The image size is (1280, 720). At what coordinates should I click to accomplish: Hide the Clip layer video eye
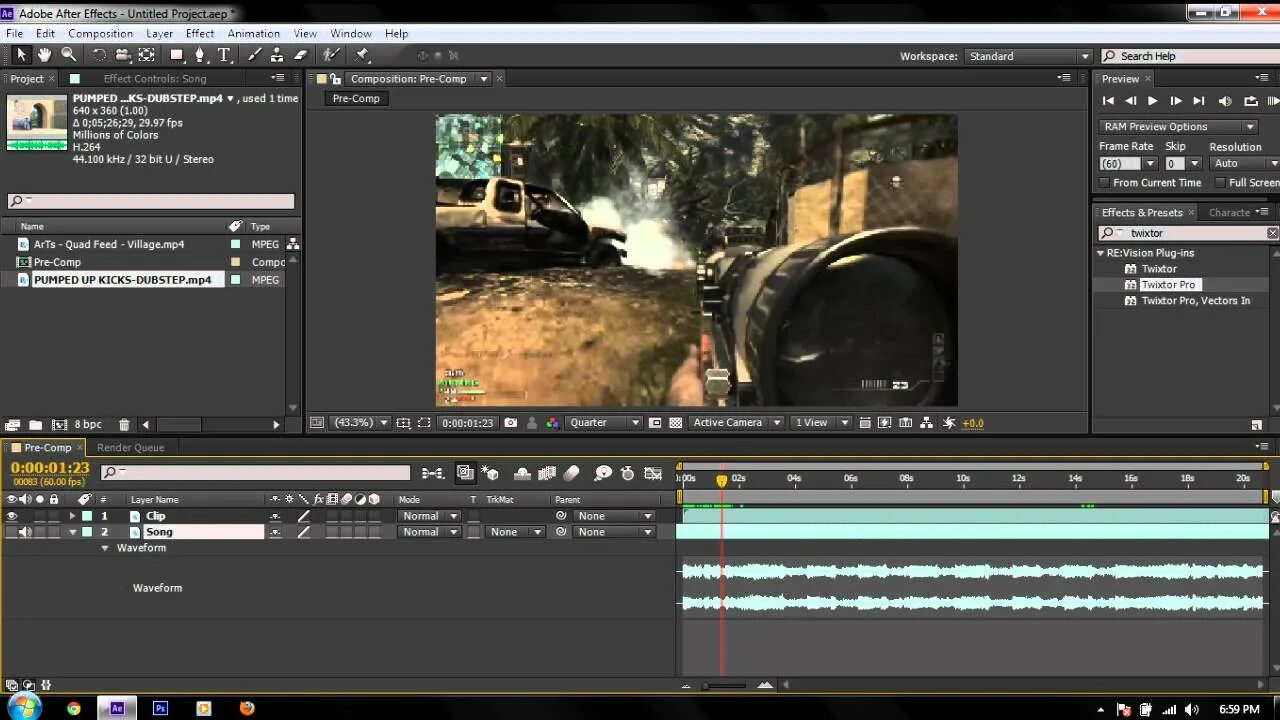click(x=12, y=516)
